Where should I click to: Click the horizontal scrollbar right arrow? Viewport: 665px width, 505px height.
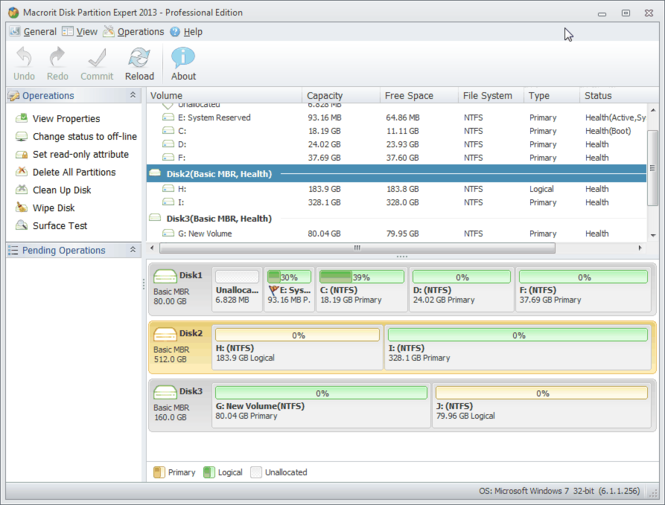640,248
